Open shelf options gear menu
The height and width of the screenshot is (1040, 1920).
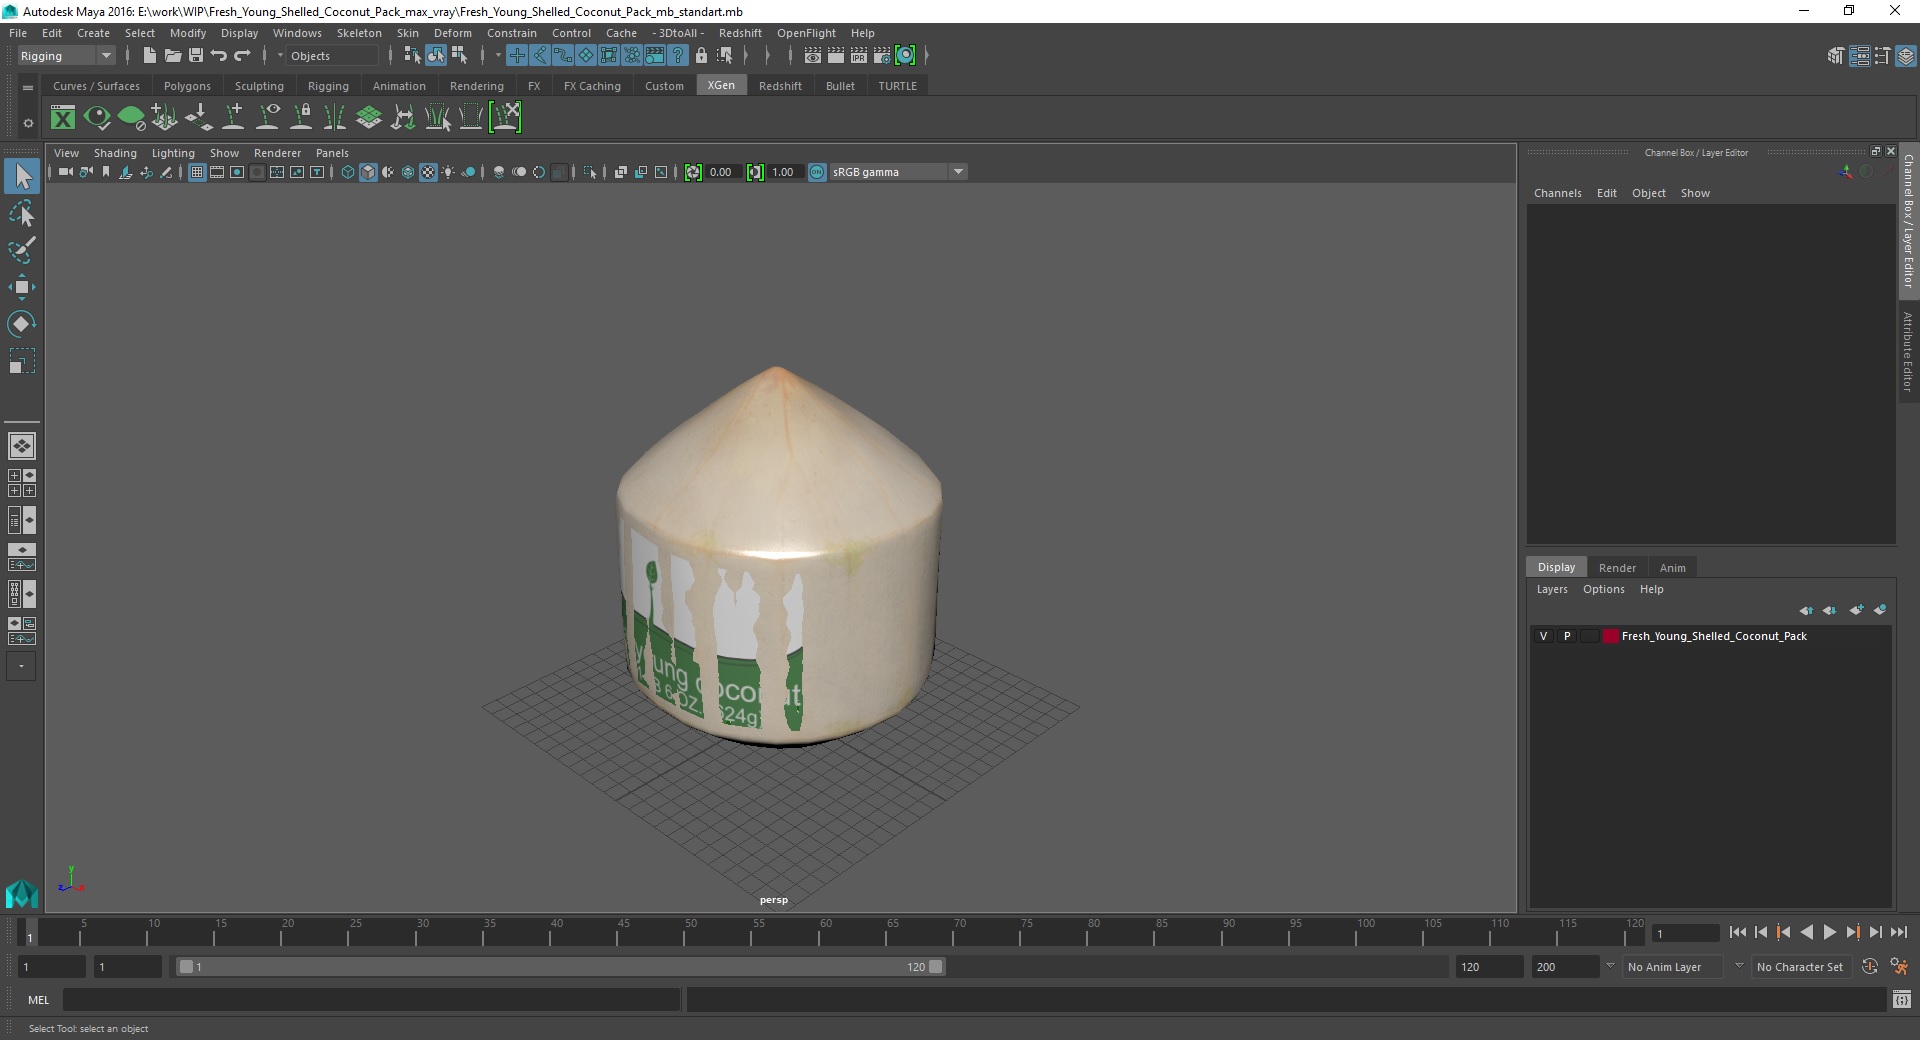28,123
